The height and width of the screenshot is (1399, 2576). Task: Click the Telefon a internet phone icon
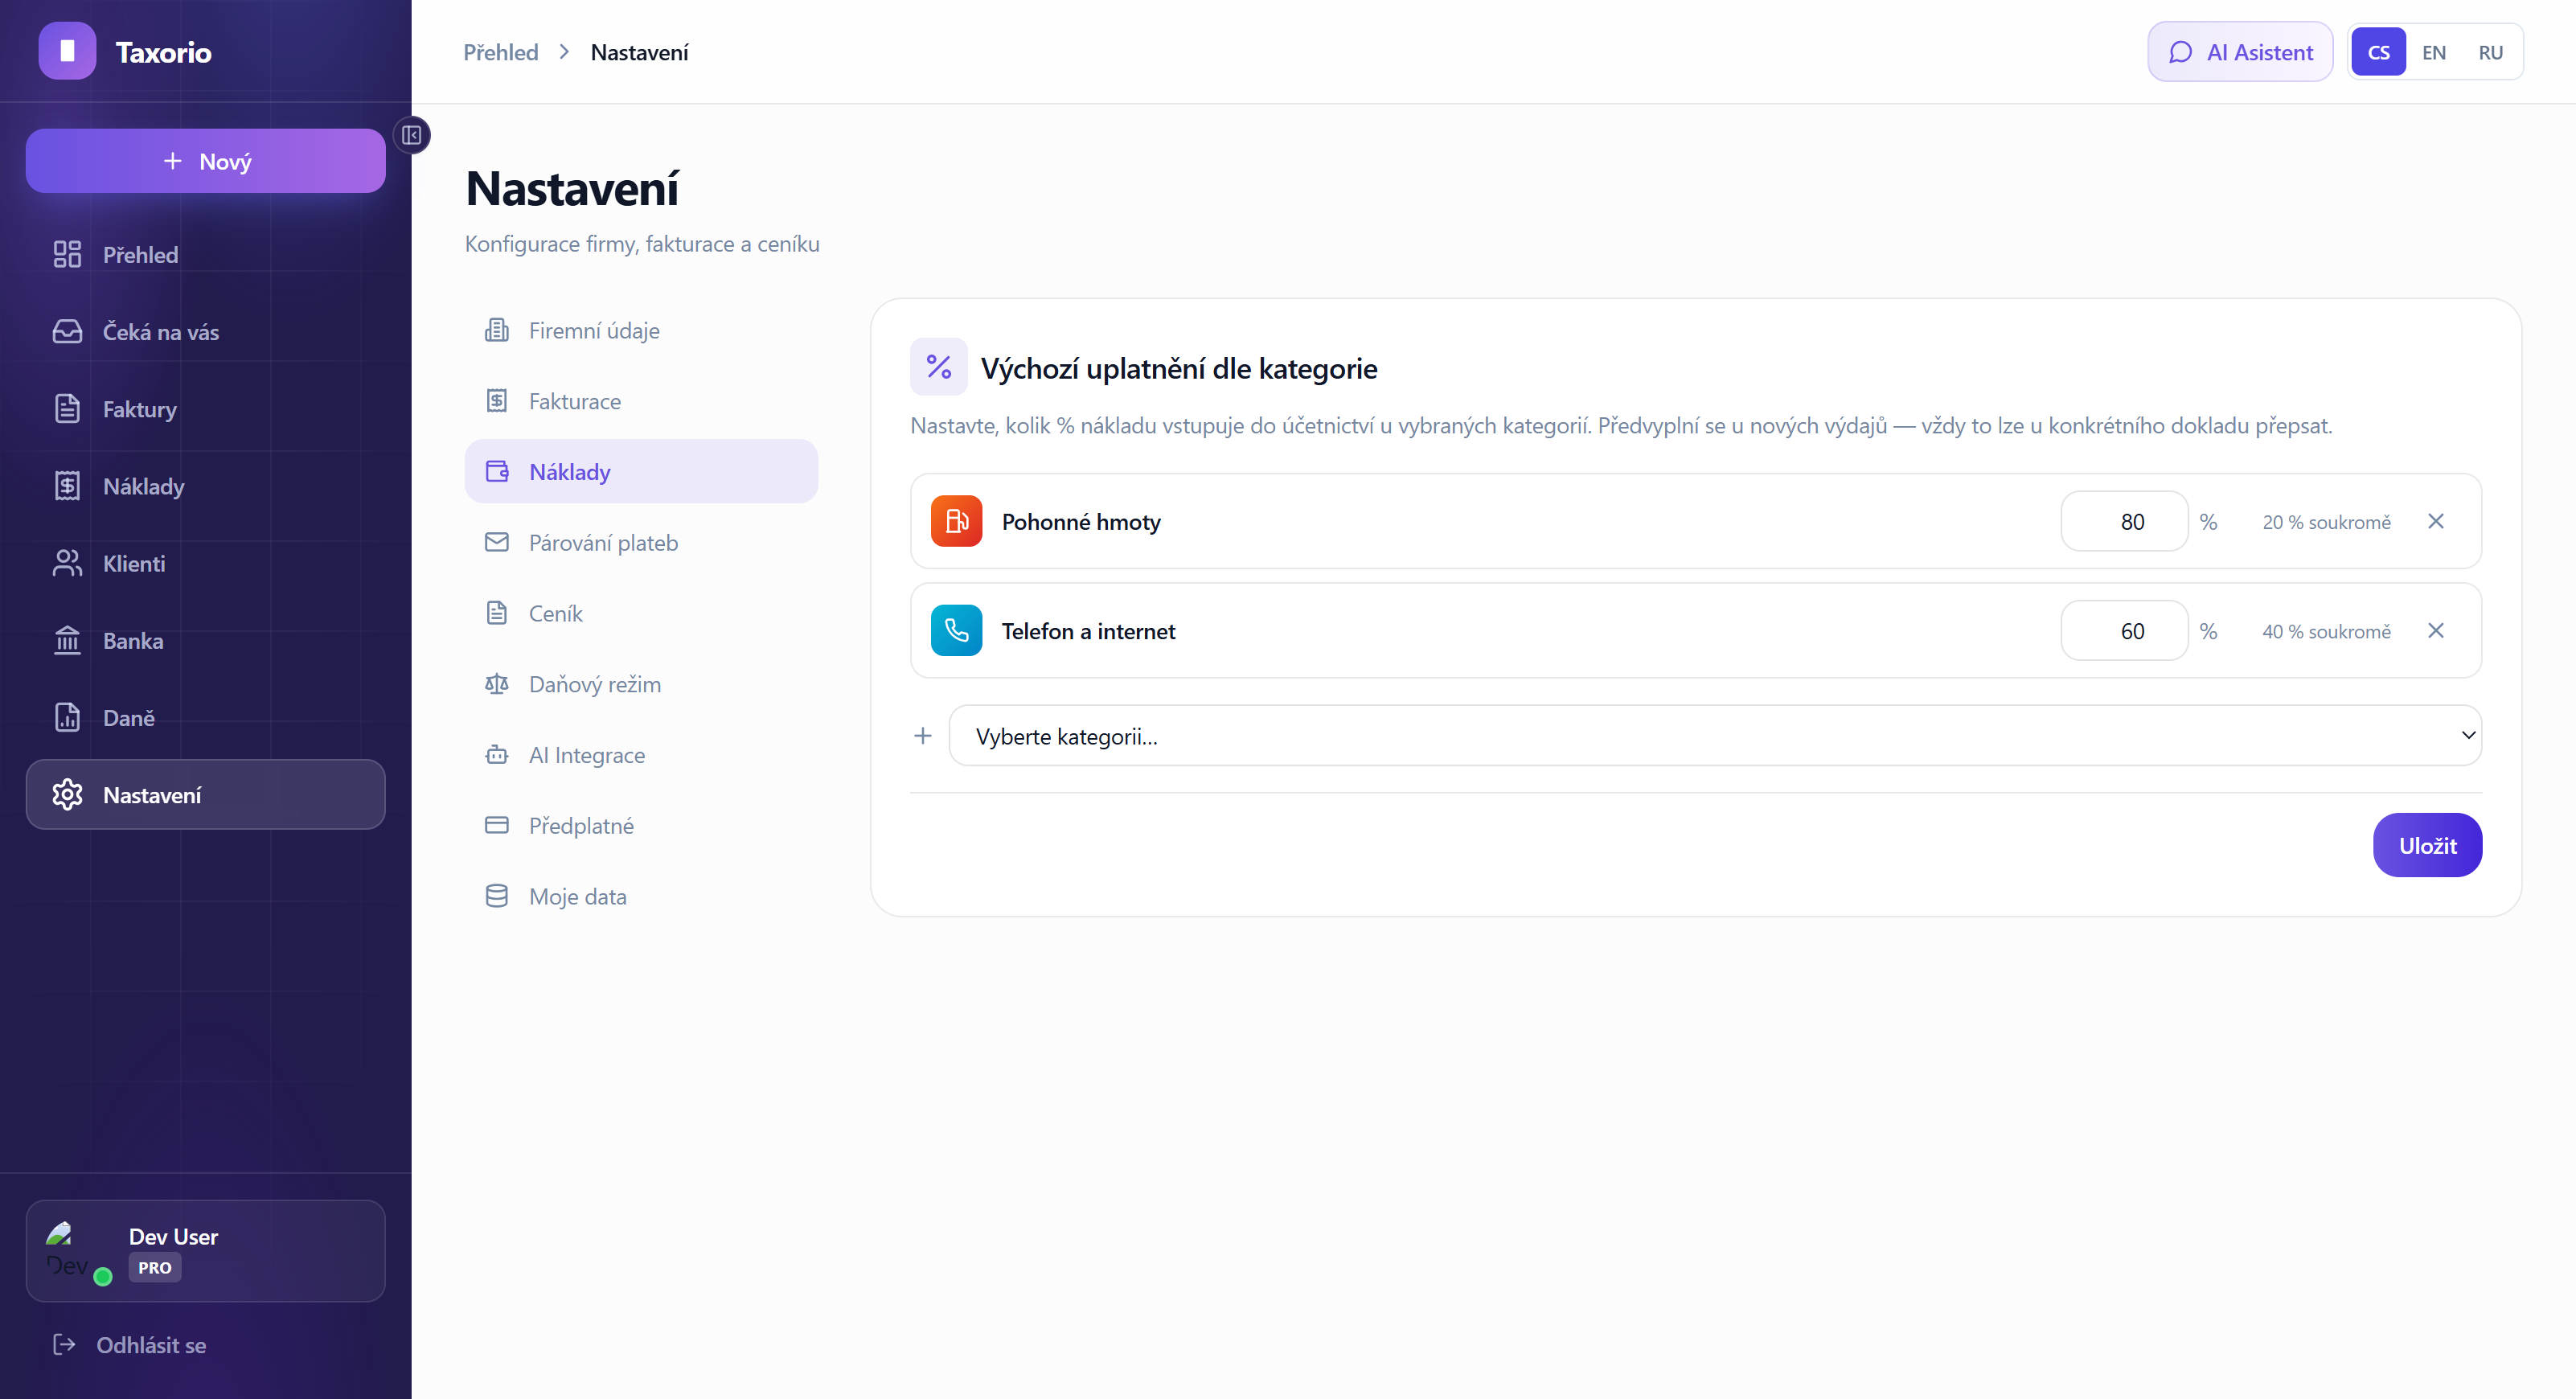pyautogui.click(x=956, y=630)
